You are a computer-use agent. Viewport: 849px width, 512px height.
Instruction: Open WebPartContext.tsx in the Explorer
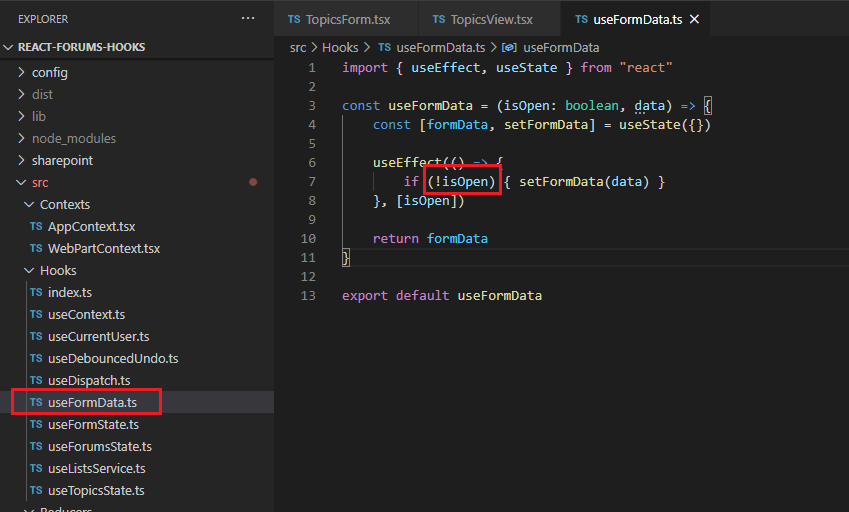(103, 248)
